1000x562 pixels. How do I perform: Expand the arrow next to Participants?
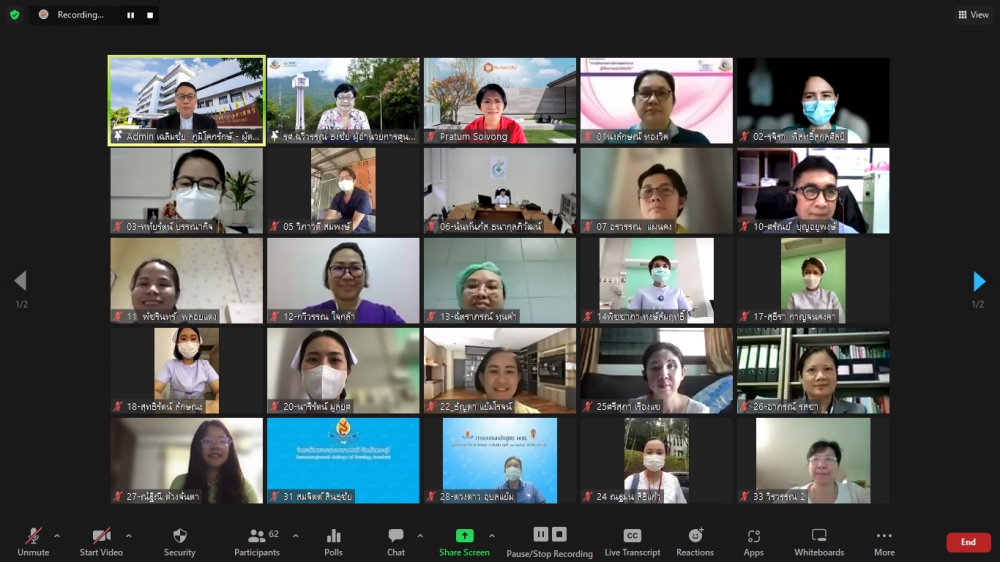click(x=295, y=536)
